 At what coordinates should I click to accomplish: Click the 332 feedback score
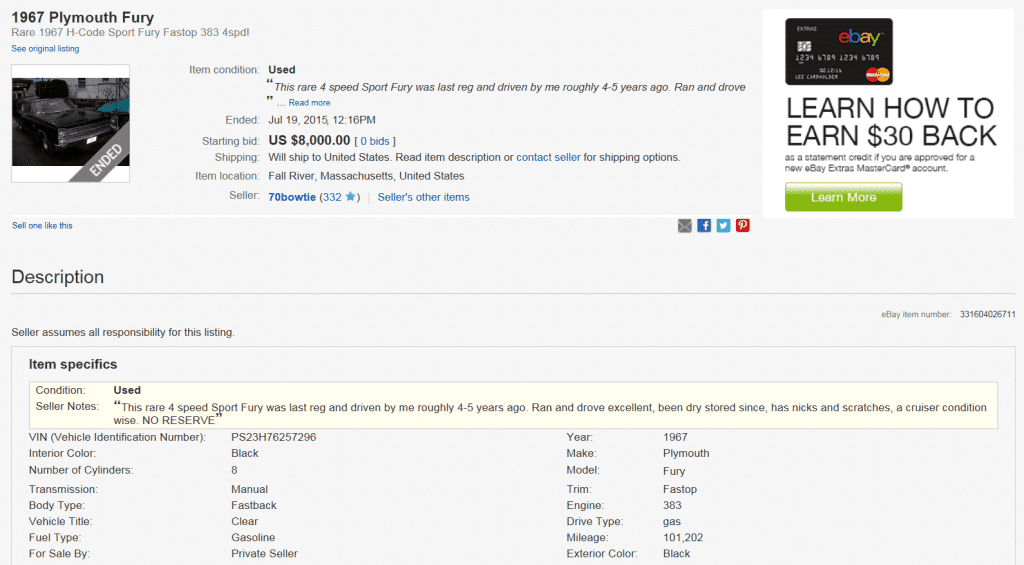click(x=331, y=197)
